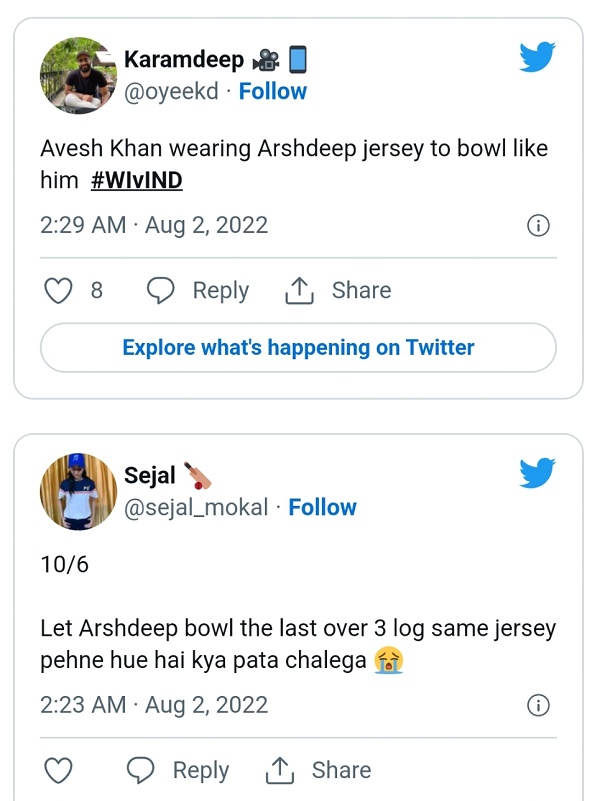
Task: Open Sejal's profile picture
Action: click(78, 491)
